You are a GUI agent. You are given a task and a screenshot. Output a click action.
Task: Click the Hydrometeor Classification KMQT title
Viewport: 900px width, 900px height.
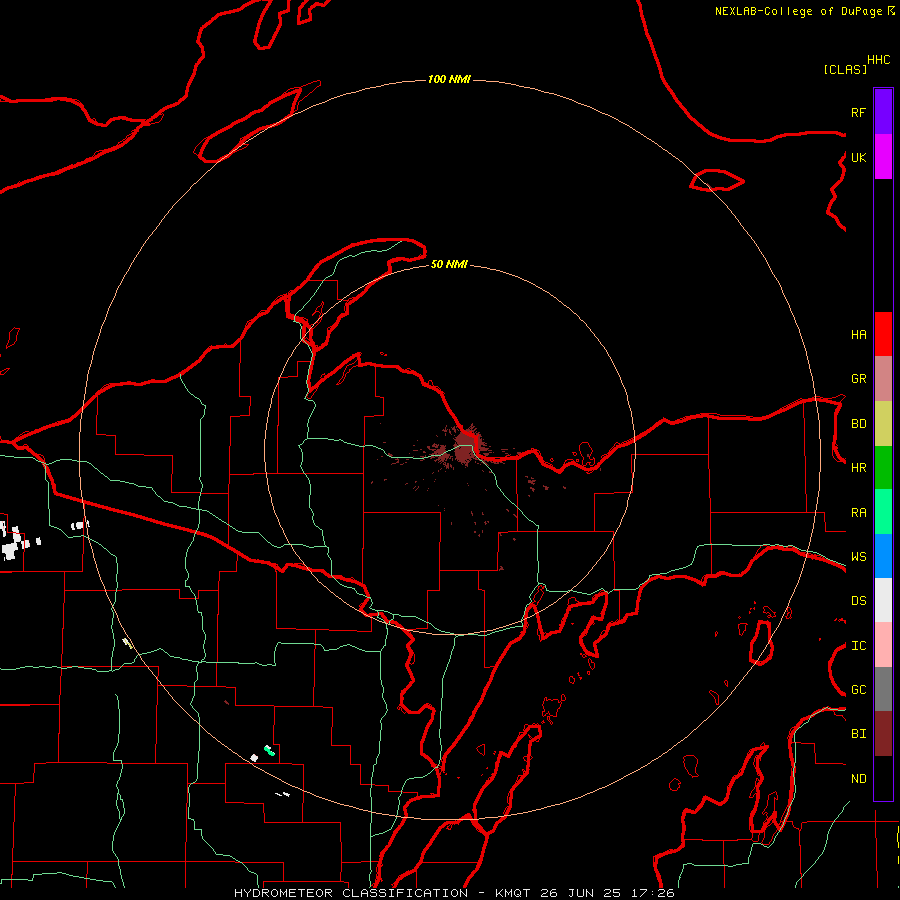point(454,893)
